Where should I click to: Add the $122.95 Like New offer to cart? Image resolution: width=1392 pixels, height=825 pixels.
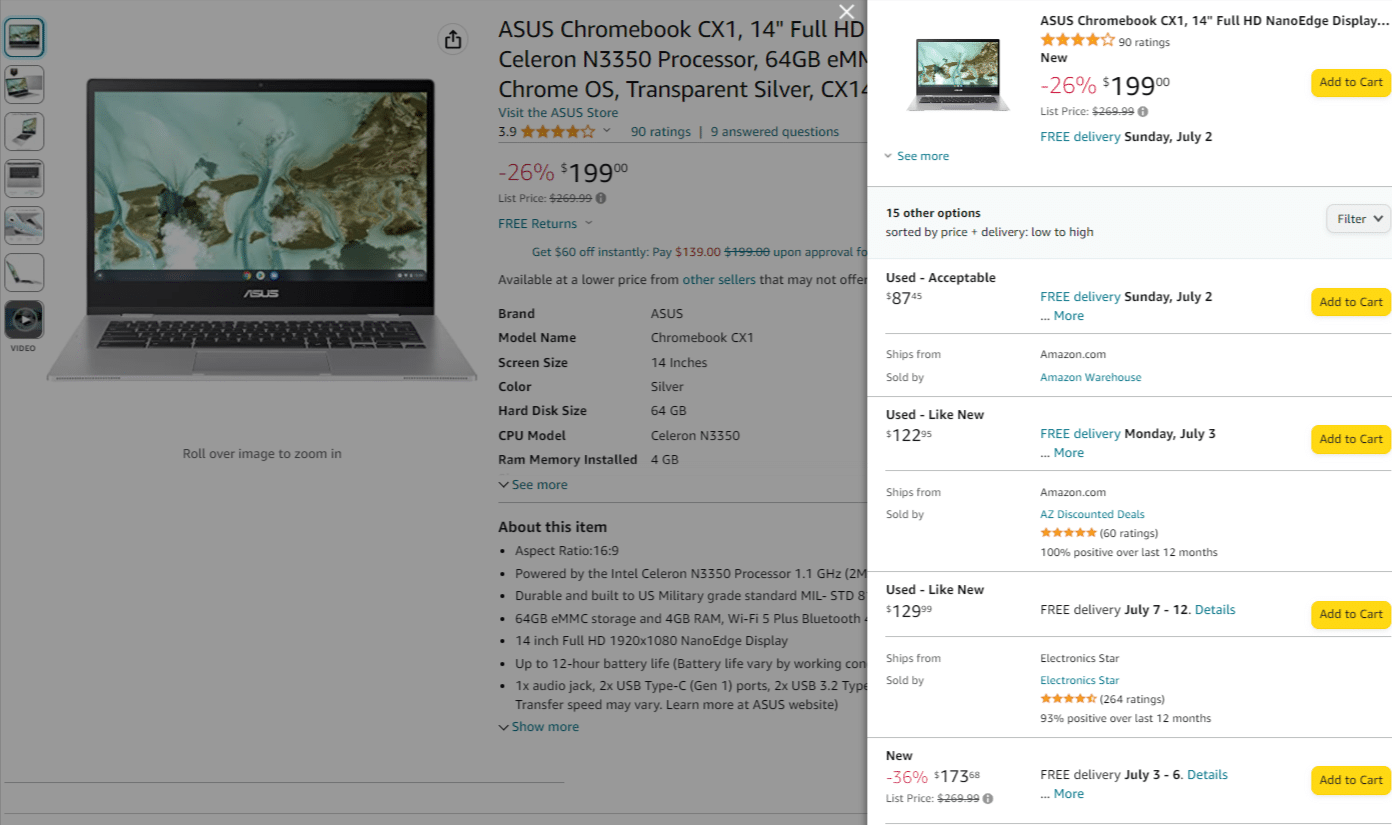coord(1350,439)
